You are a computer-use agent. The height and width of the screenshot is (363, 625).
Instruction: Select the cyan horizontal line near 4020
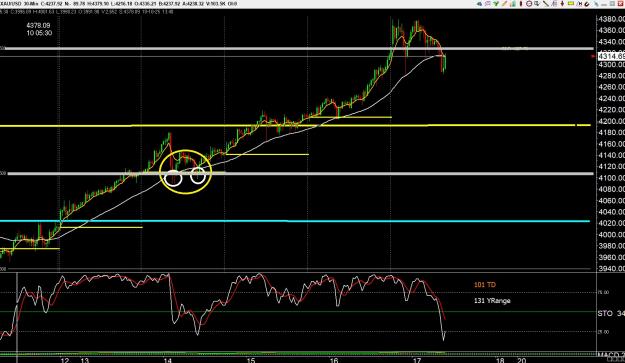295,221
